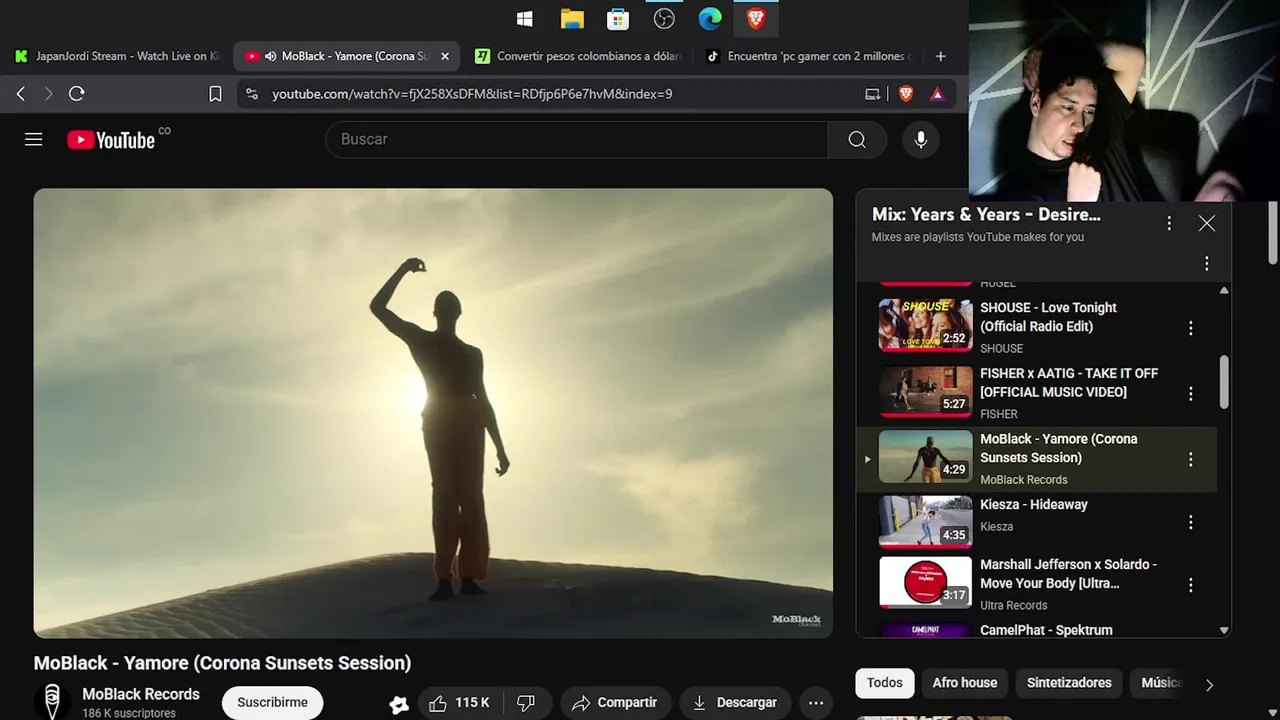Open a new browser tab
The height and width of the screenshot is (720, 1280).
(x=940, y=56)
